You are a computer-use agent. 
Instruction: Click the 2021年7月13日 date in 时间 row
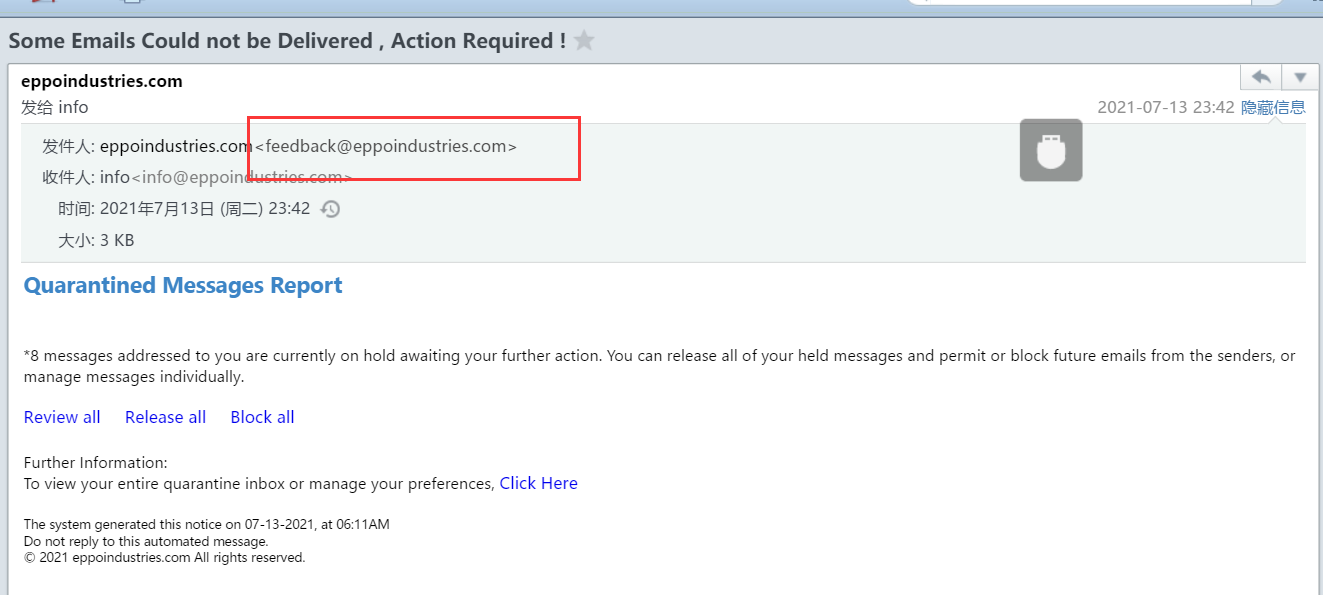pos(157,209)
